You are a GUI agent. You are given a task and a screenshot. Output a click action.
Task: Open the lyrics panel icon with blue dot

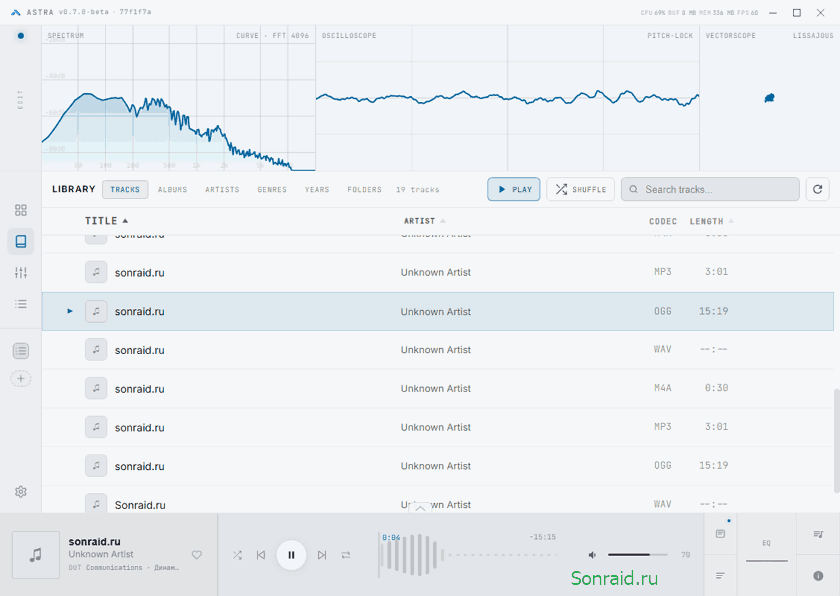click(x=721, y=533)
